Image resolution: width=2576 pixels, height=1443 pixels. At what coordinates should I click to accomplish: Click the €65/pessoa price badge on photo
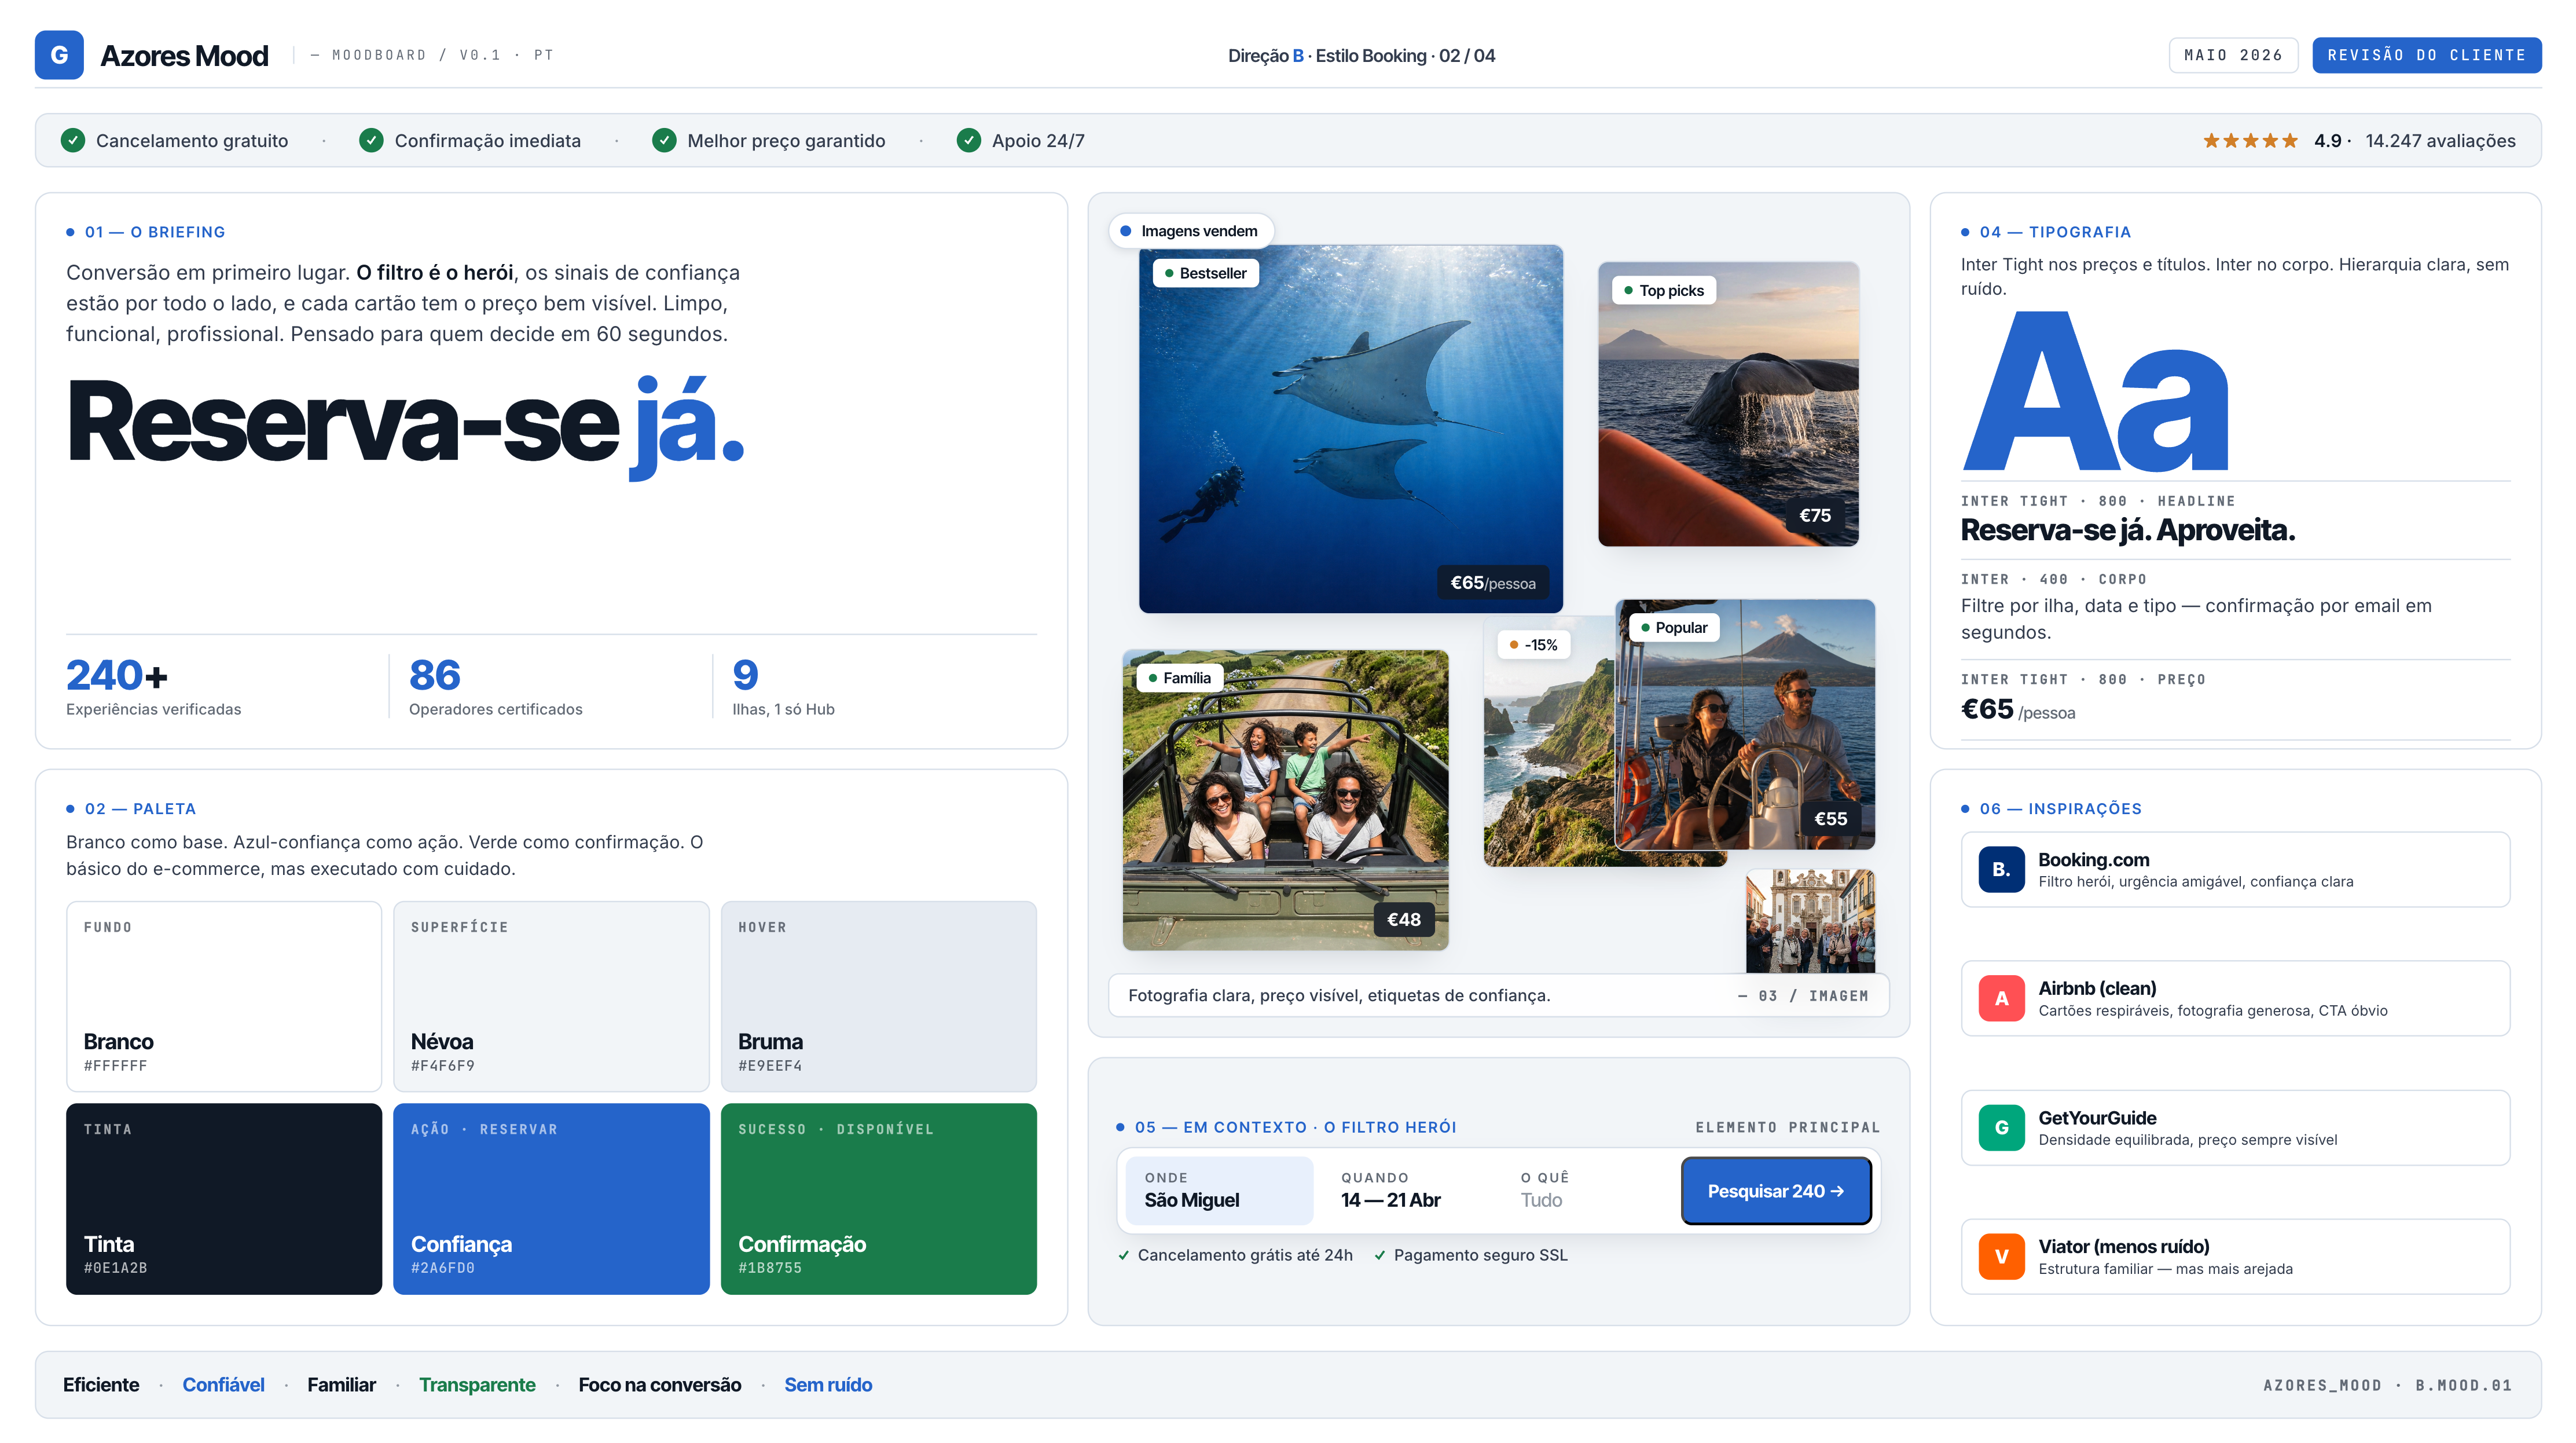coord(1492,582)
